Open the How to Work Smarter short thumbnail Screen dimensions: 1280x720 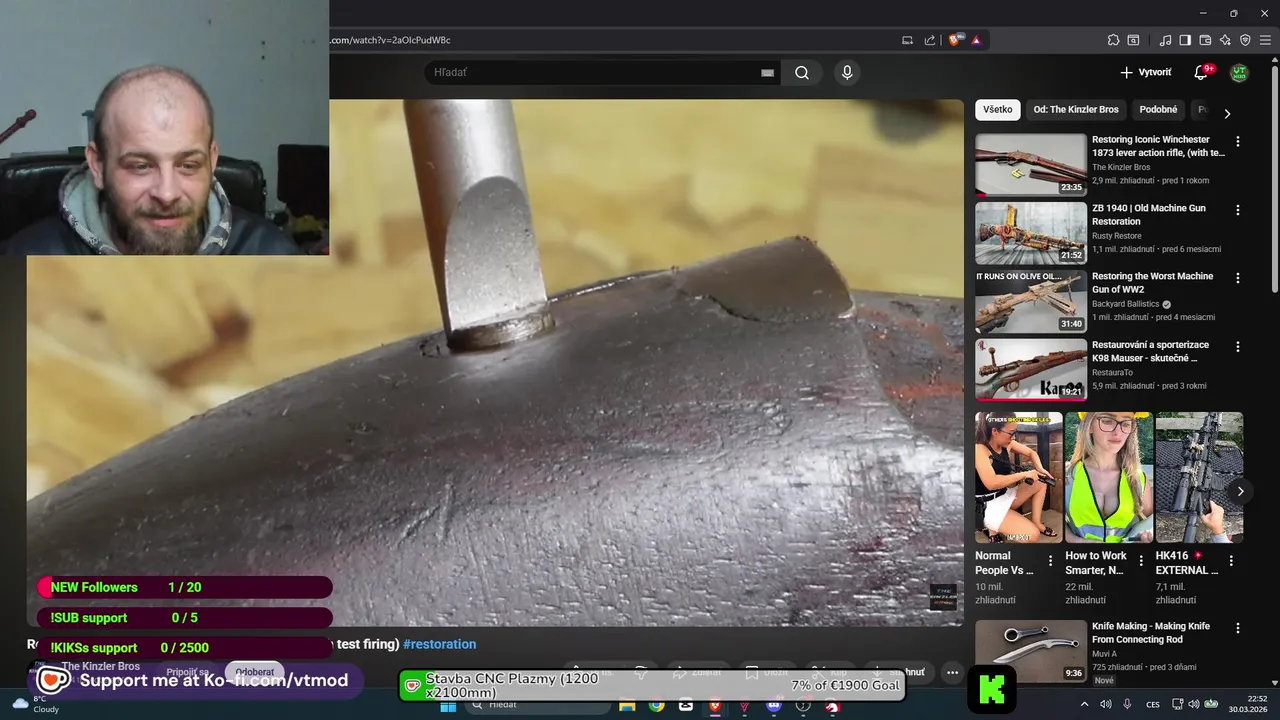click(x=1109, y=477)
